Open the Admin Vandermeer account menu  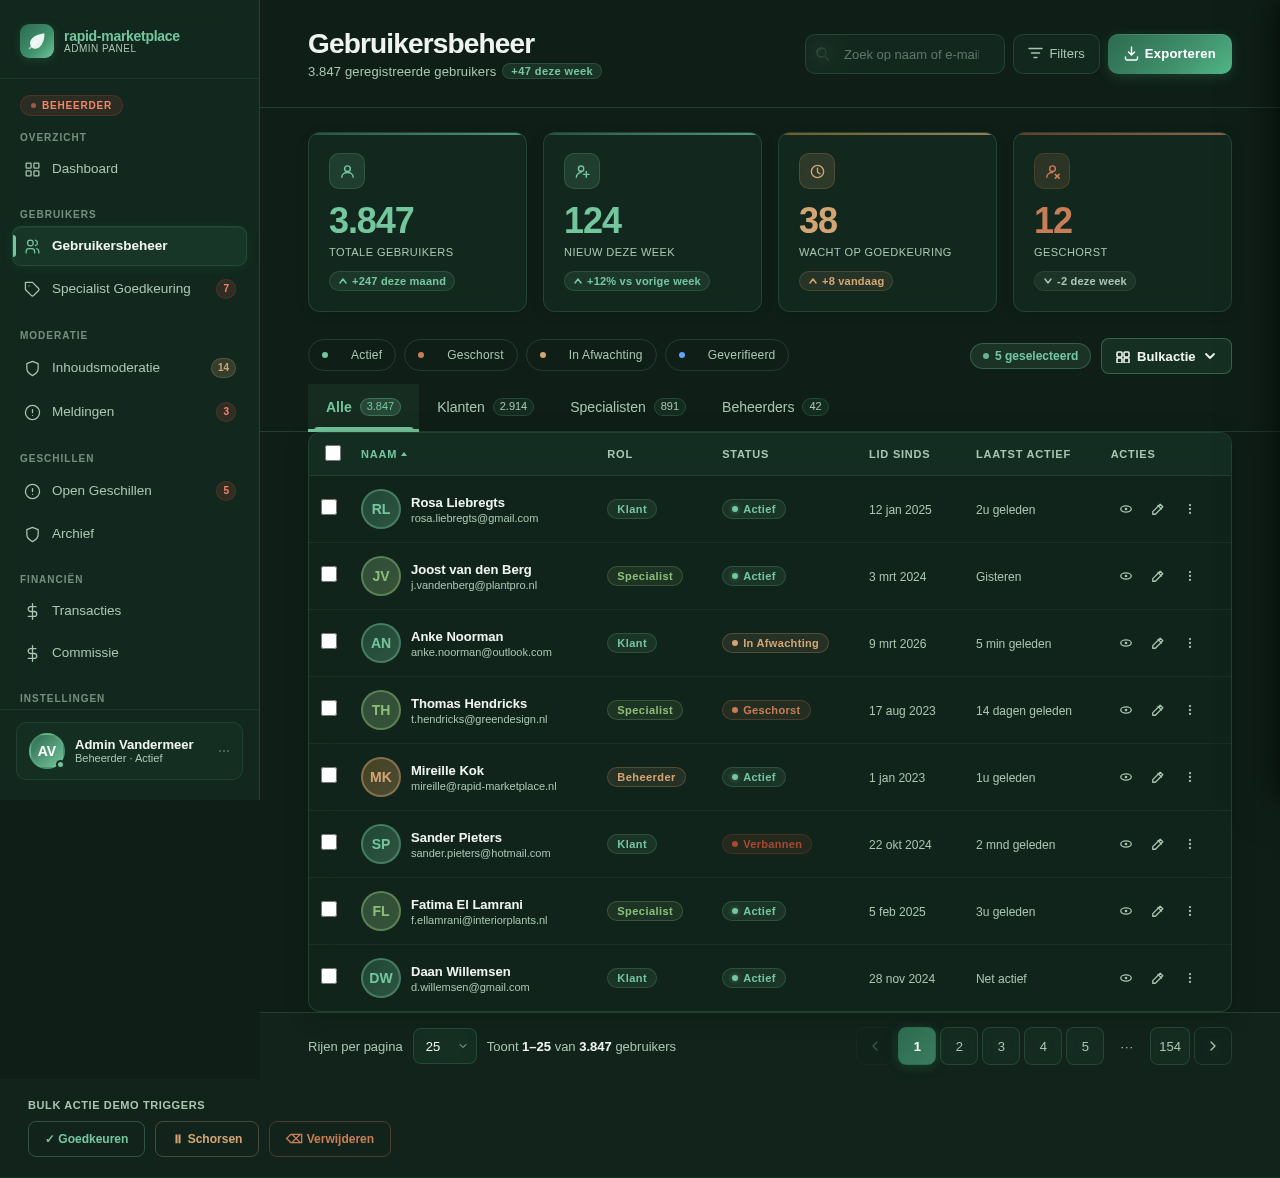point(224,751)
